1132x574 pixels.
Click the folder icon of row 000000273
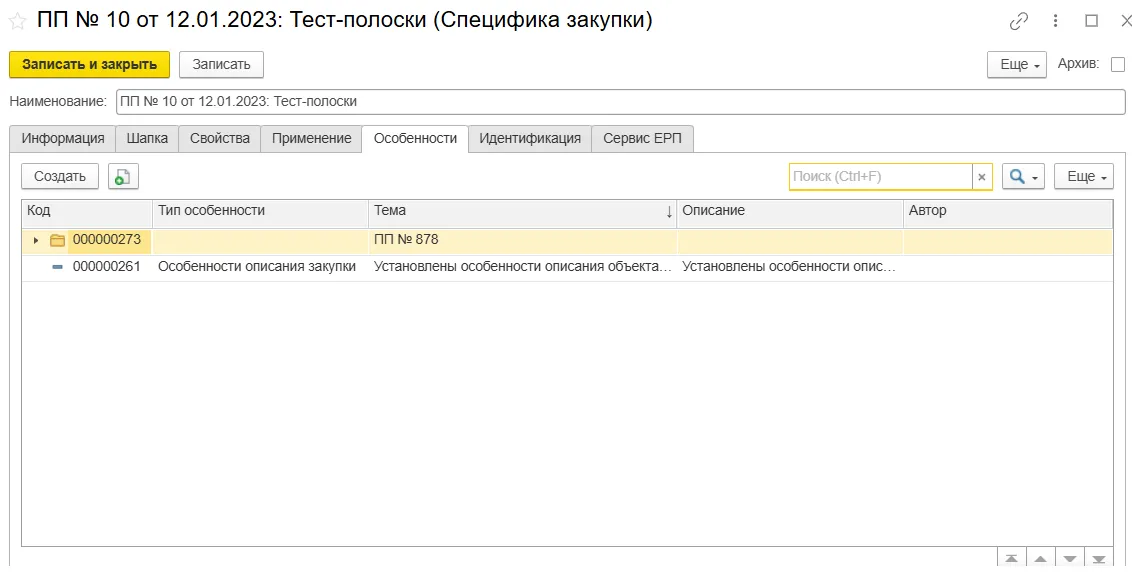click(x=58, y=240)
